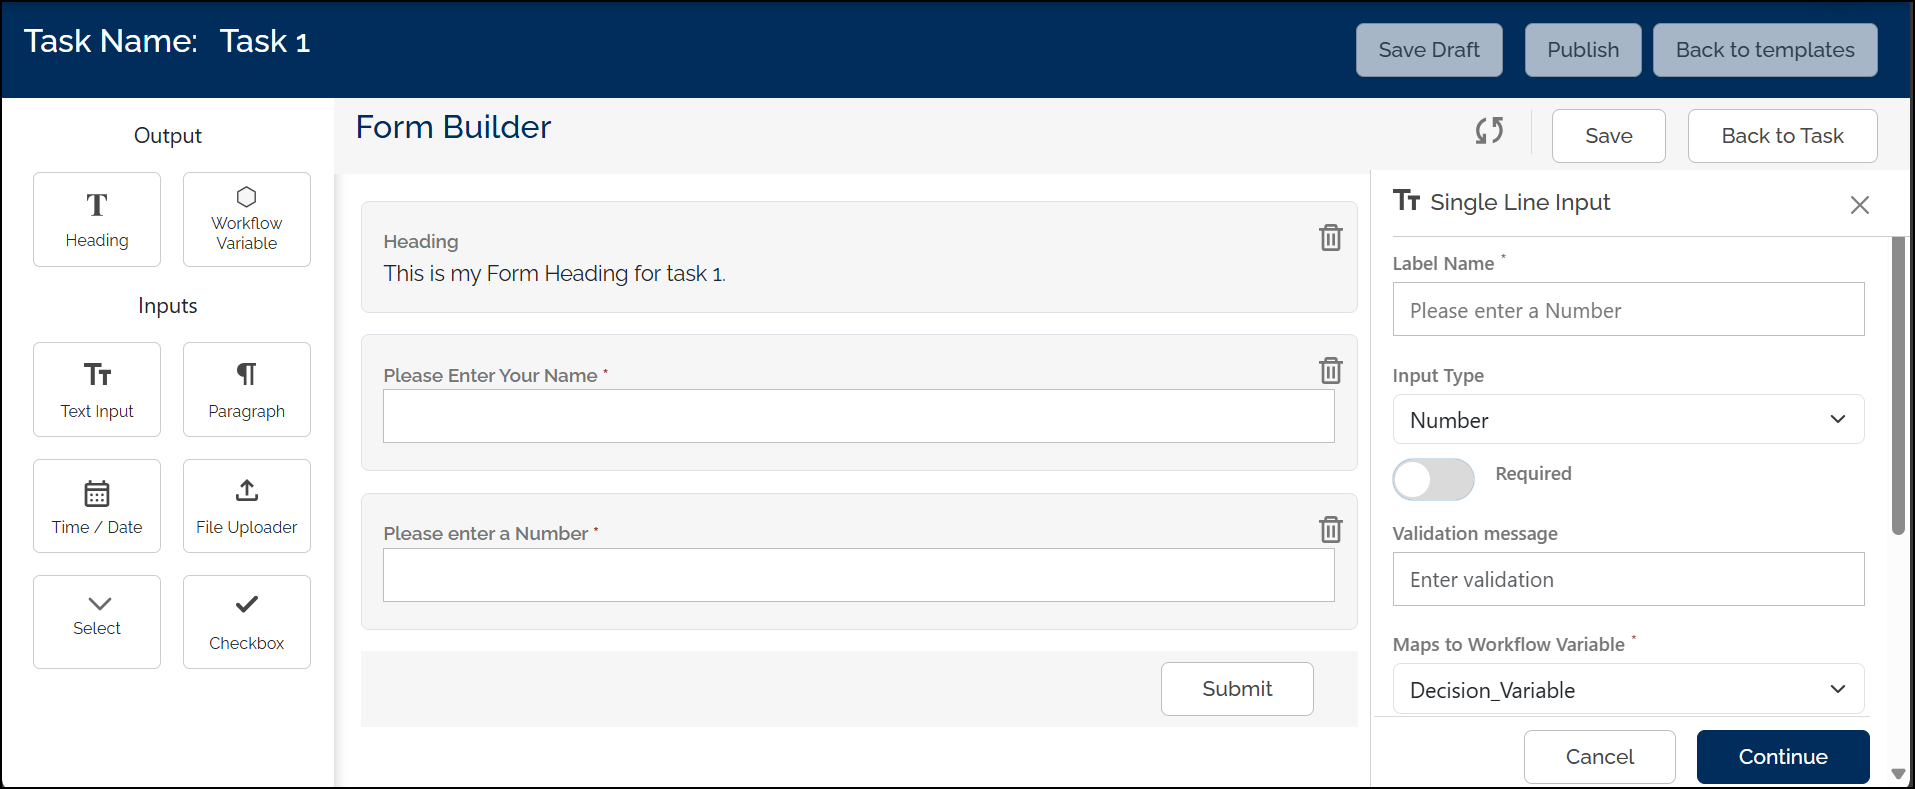The width and height of the screenshot is (1915, 789).
Task: Add a Time / Date input
Action: pyautogui.click(x=97, y=506)
